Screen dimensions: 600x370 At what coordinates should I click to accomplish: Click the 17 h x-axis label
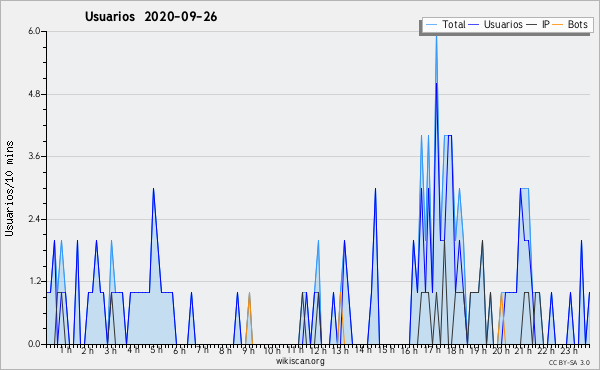coord(432,350)
